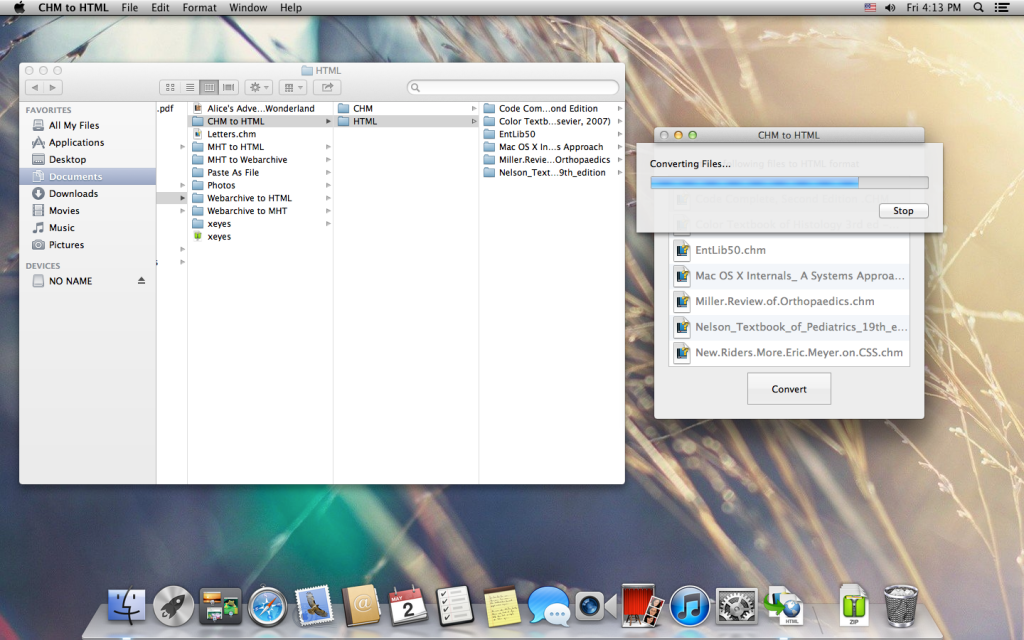Open Notes yellow pad in Dock
Image resolution: width=1024 pixels, height=640 pixels.
502,606
